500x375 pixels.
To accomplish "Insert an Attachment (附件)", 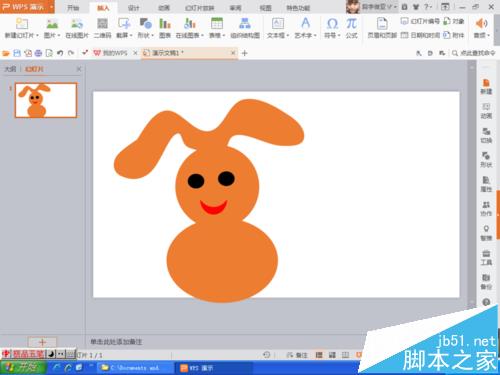I will 454,35.
